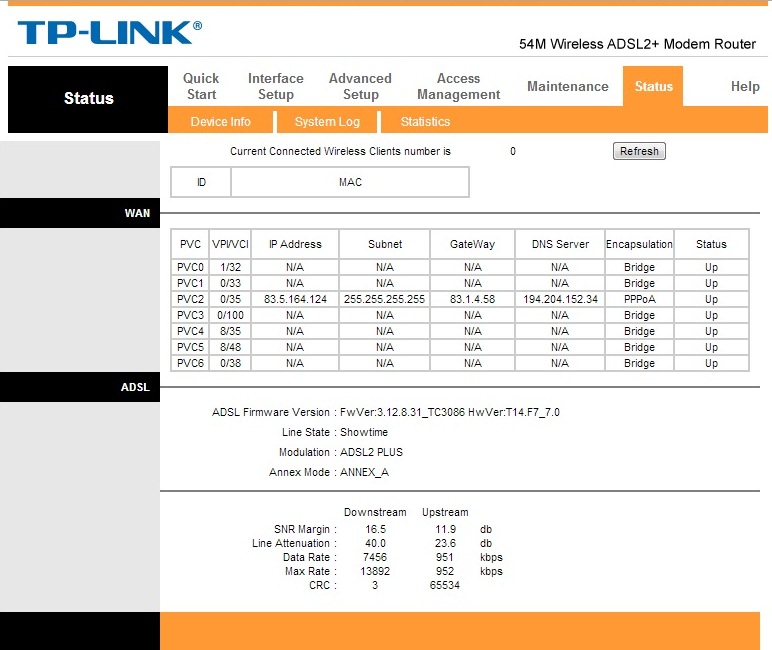This screenshot has width=772, height=650.
Task: Open the Help tab
Action: (745, 86)
